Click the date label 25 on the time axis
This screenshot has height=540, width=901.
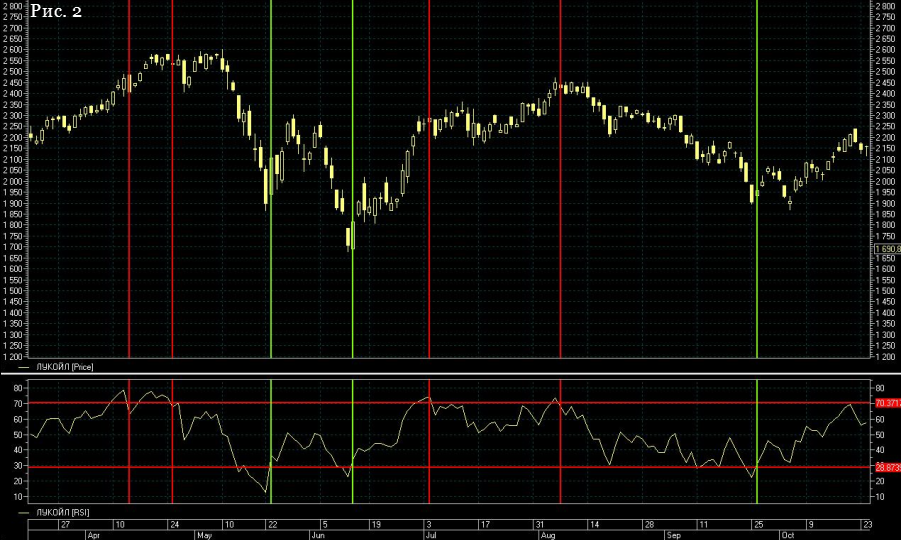tap(758, 524)
